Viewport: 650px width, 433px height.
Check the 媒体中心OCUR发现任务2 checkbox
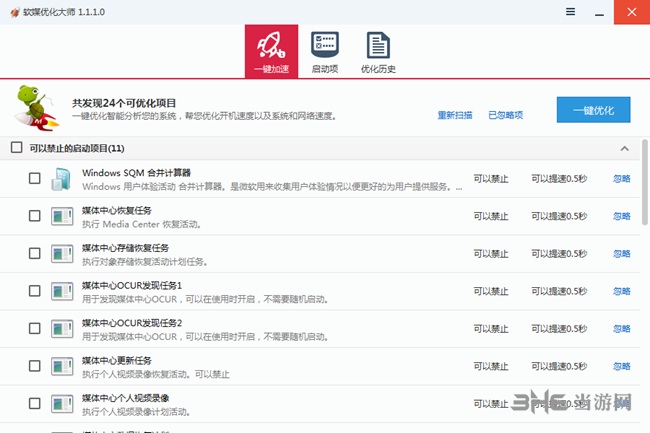[x=35, y=329]
